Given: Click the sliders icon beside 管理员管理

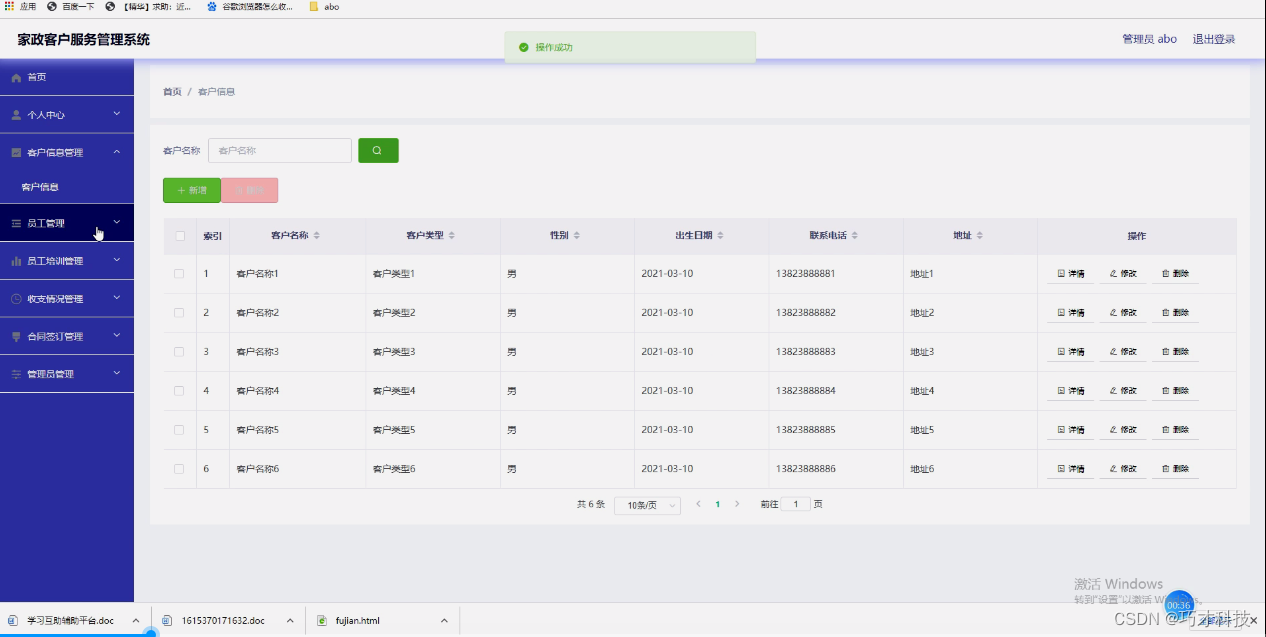Looking at the screenshot, I should tap(16, 374).
